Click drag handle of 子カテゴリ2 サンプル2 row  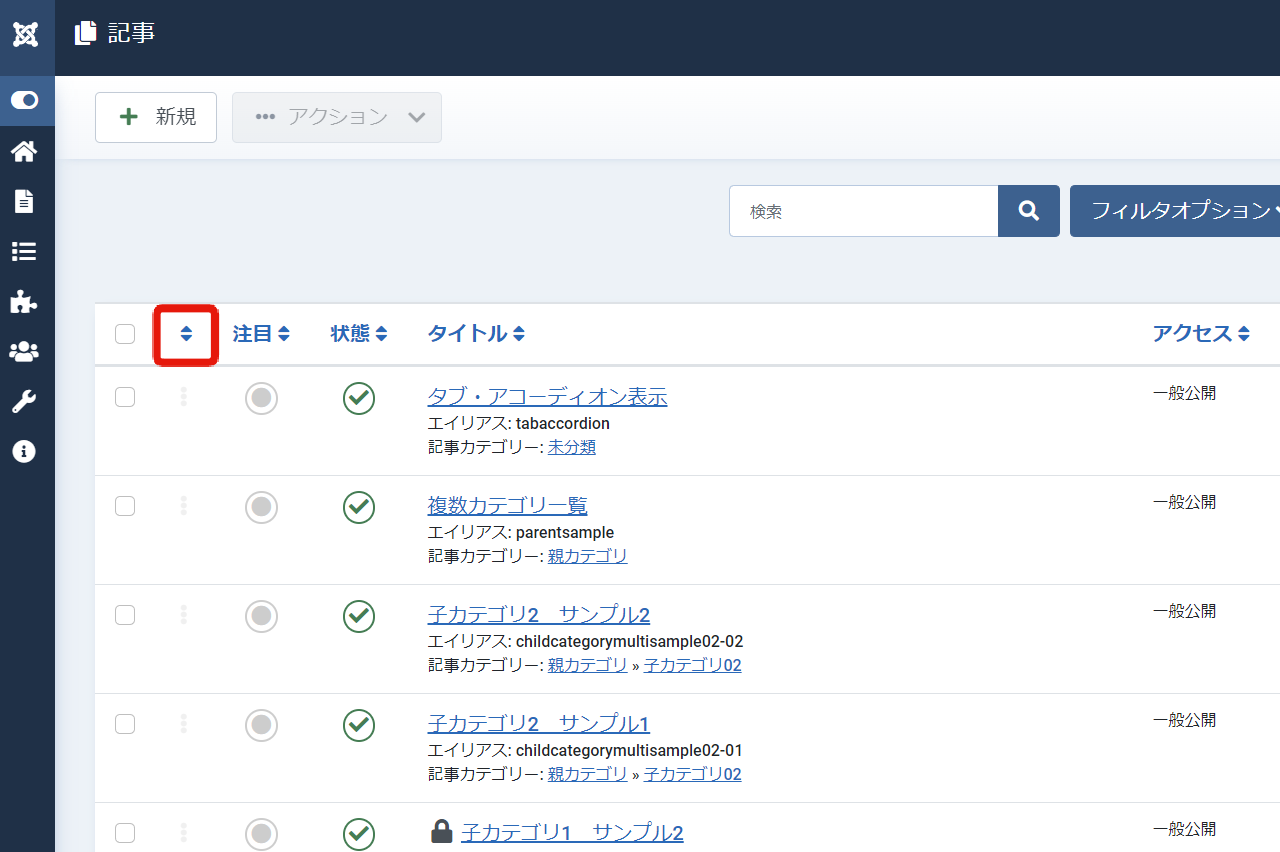(184, 615)
